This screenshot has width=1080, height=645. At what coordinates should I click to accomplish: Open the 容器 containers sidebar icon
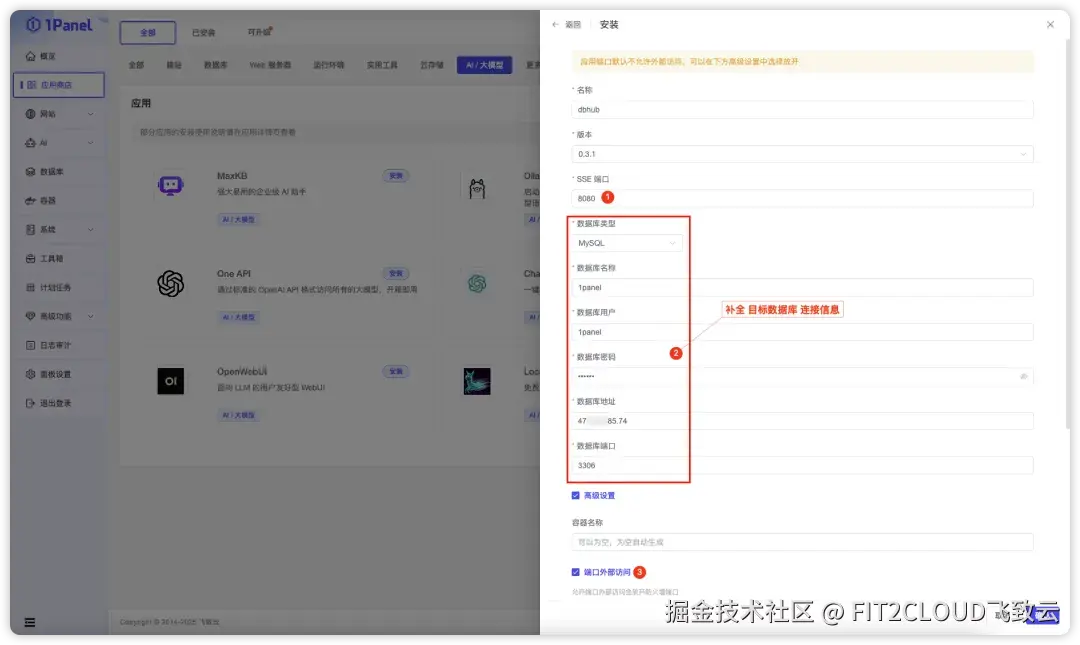pos(30,201)
